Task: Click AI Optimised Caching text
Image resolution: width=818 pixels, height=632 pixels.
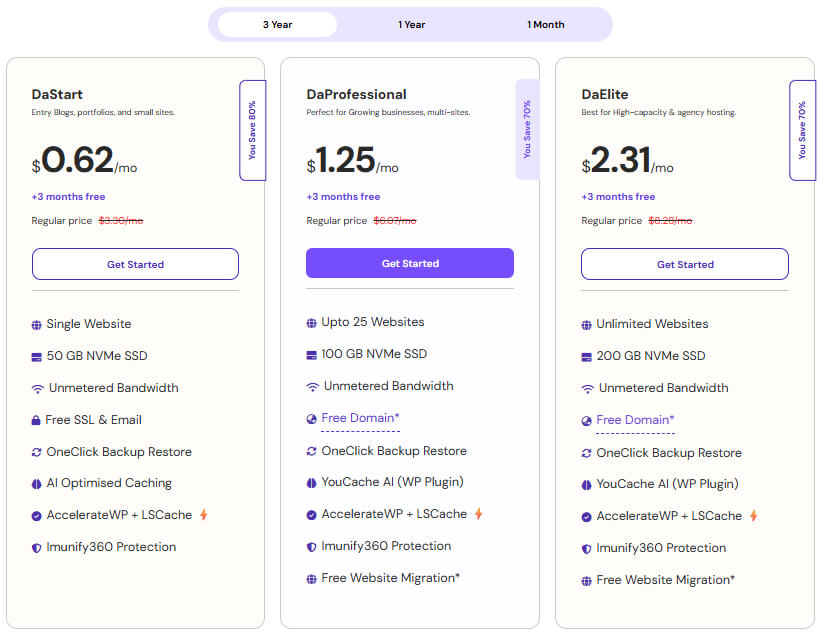Action: 109,483
